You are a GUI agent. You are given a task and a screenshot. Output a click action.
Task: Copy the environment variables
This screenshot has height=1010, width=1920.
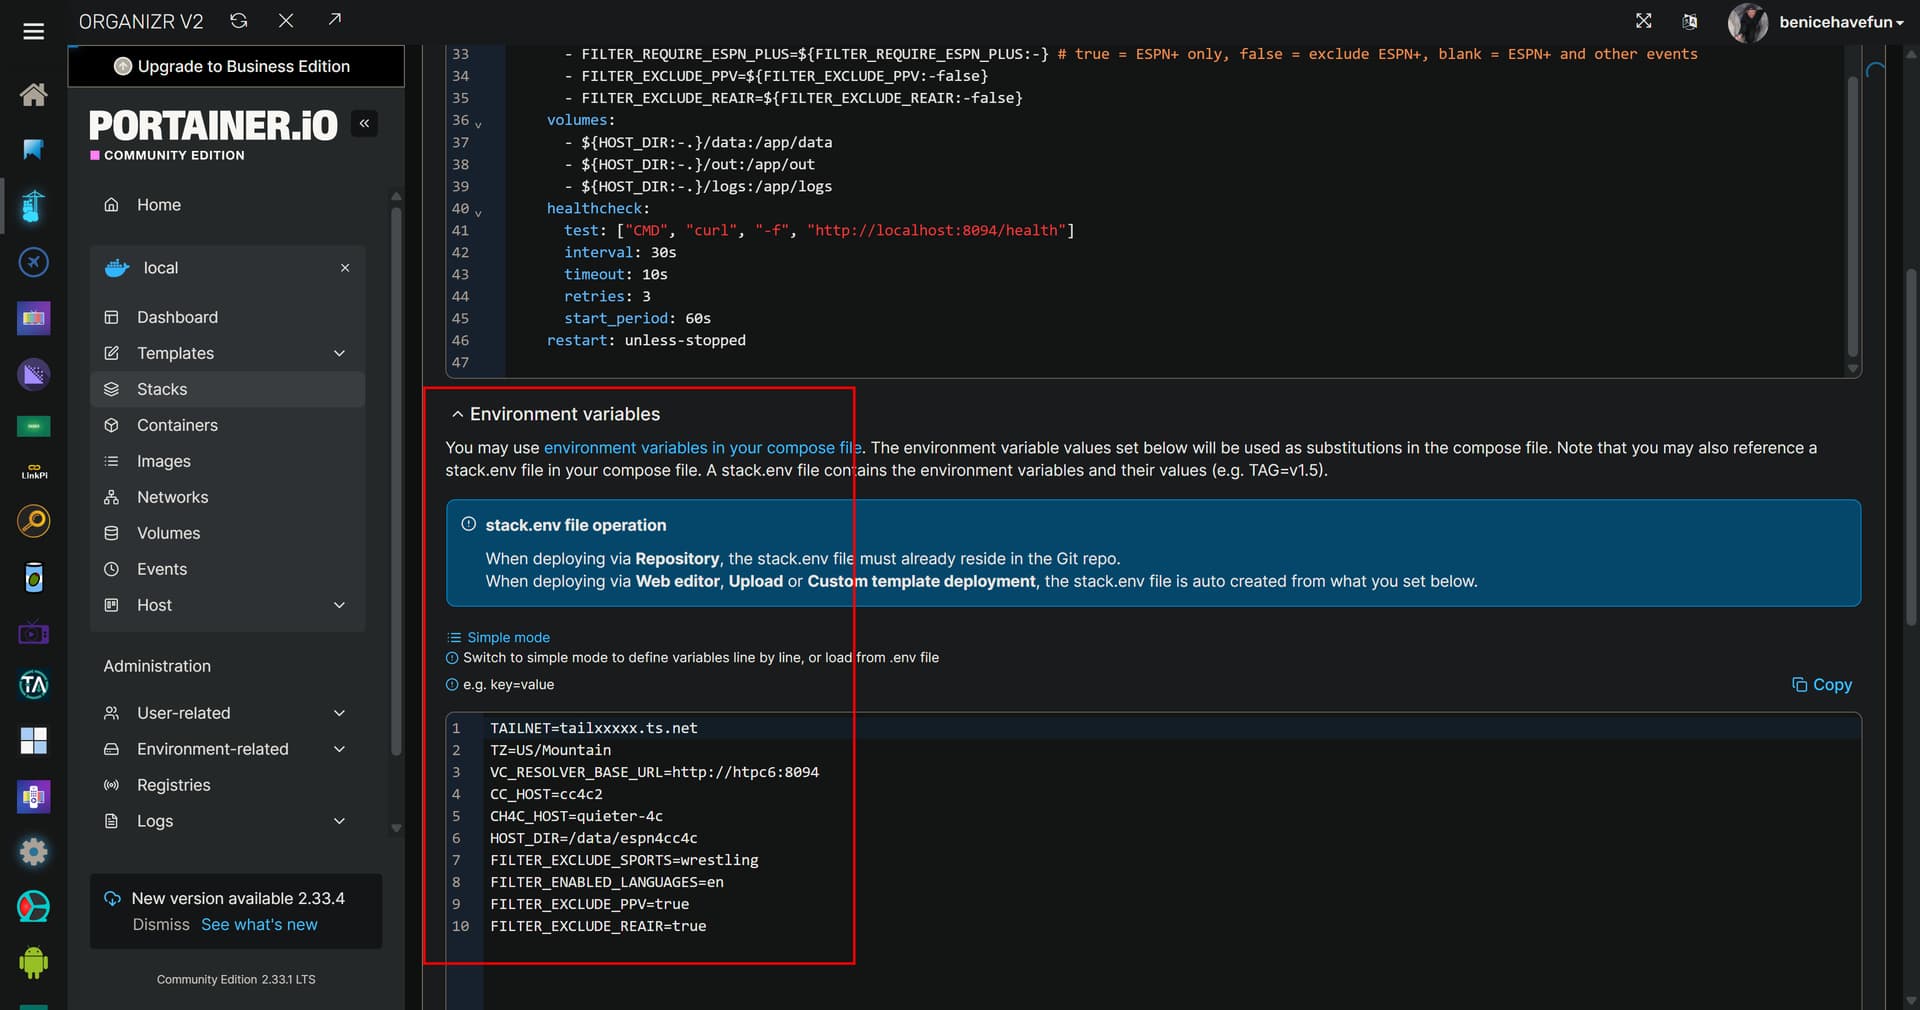tap(1821, 685)
